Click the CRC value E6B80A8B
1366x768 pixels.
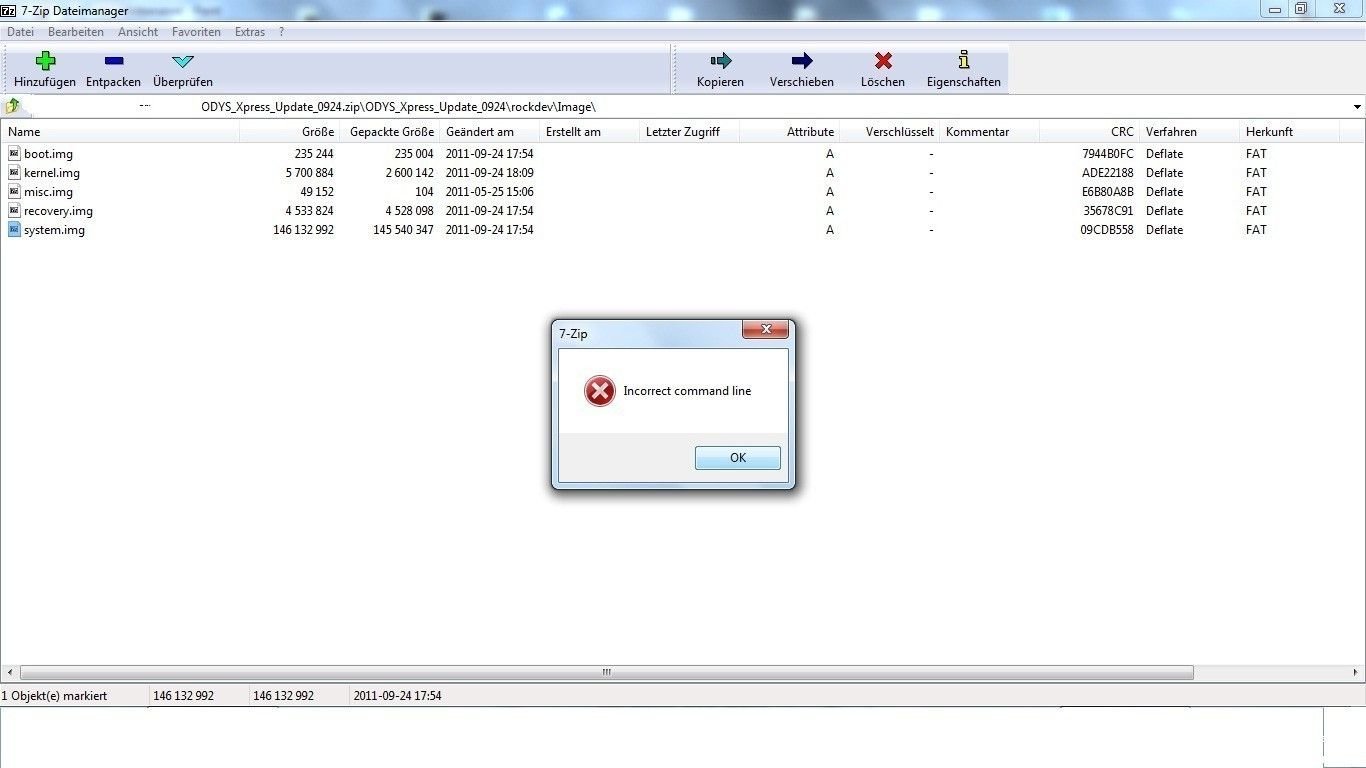pos(1108,192)
